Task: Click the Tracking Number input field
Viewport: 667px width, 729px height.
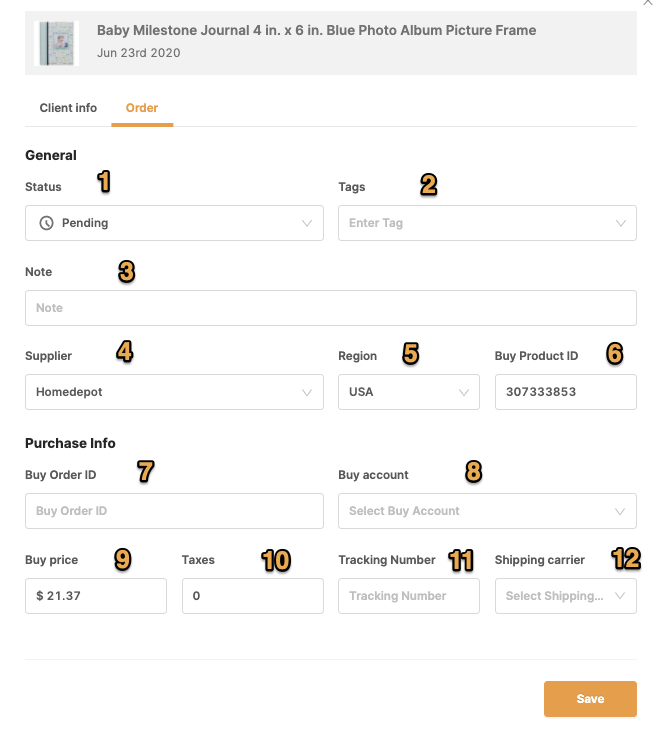Action: (x=409, y=596)
